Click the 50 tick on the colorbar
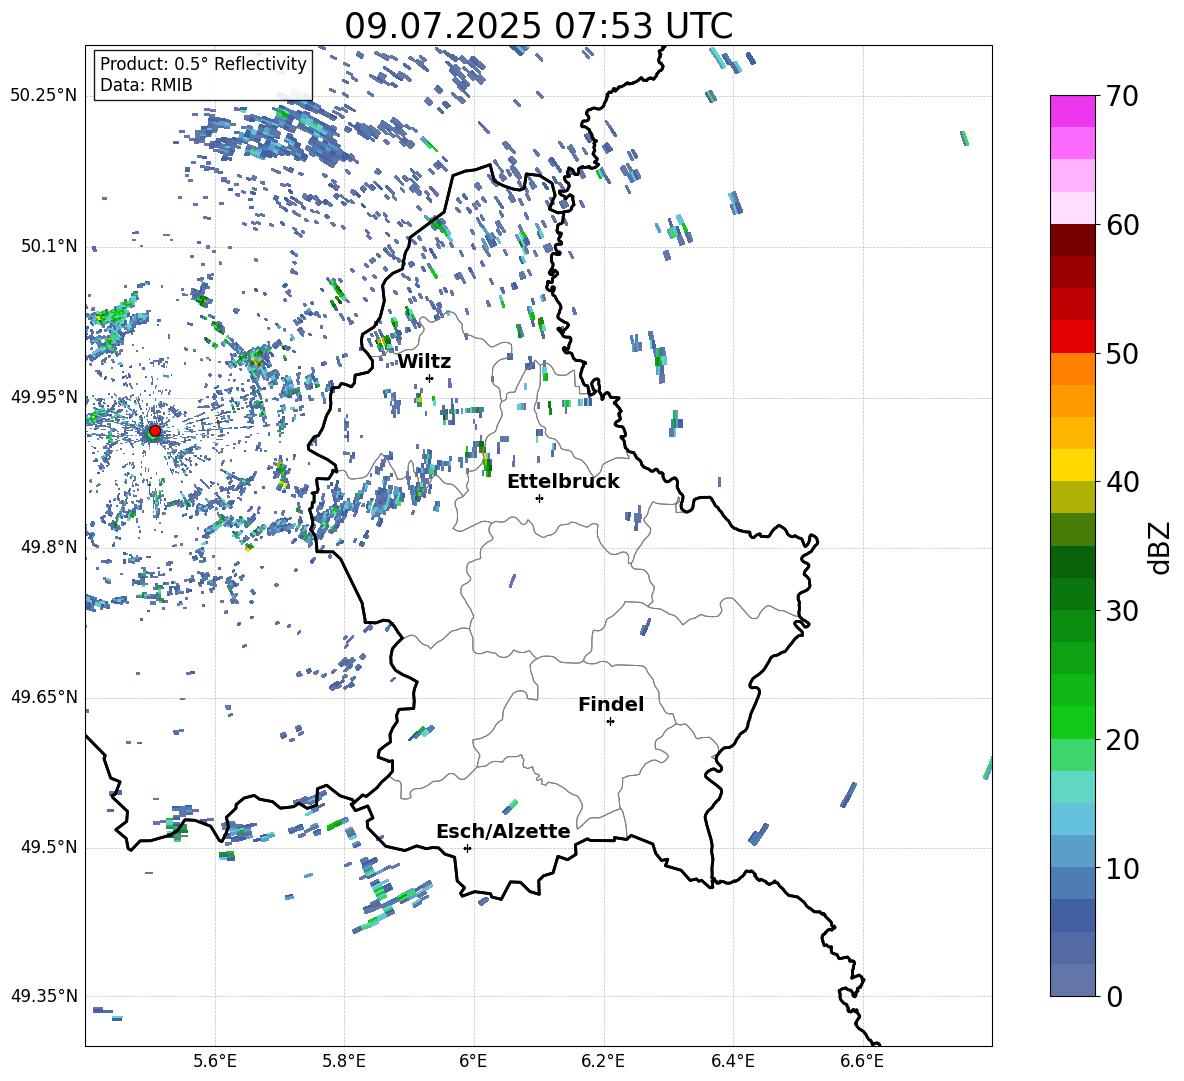Viewport: 1184px width, 1081px height. click(1121, 354)
